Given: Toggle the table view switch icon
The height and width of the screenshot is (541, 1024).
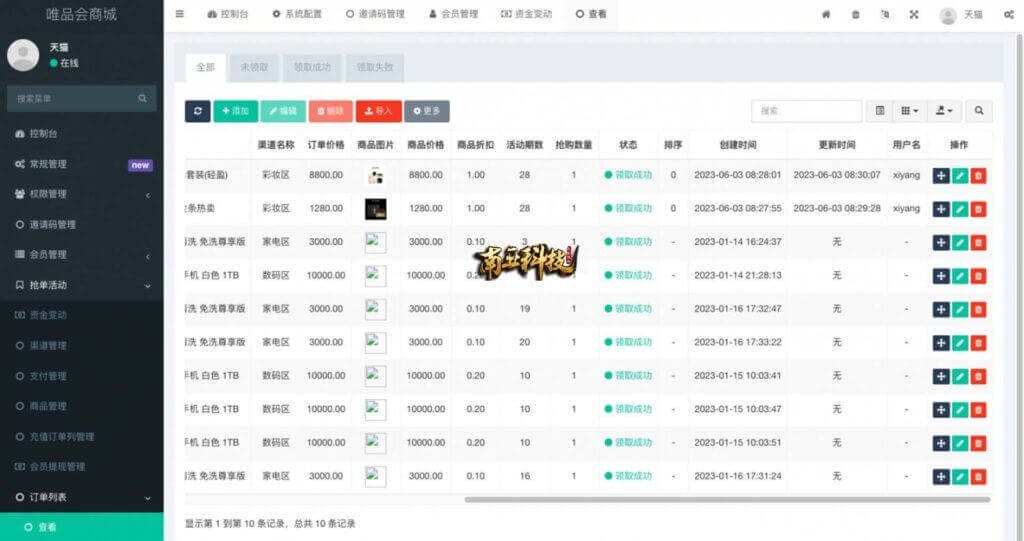Looking at the screenshot, I should [880, 111].
